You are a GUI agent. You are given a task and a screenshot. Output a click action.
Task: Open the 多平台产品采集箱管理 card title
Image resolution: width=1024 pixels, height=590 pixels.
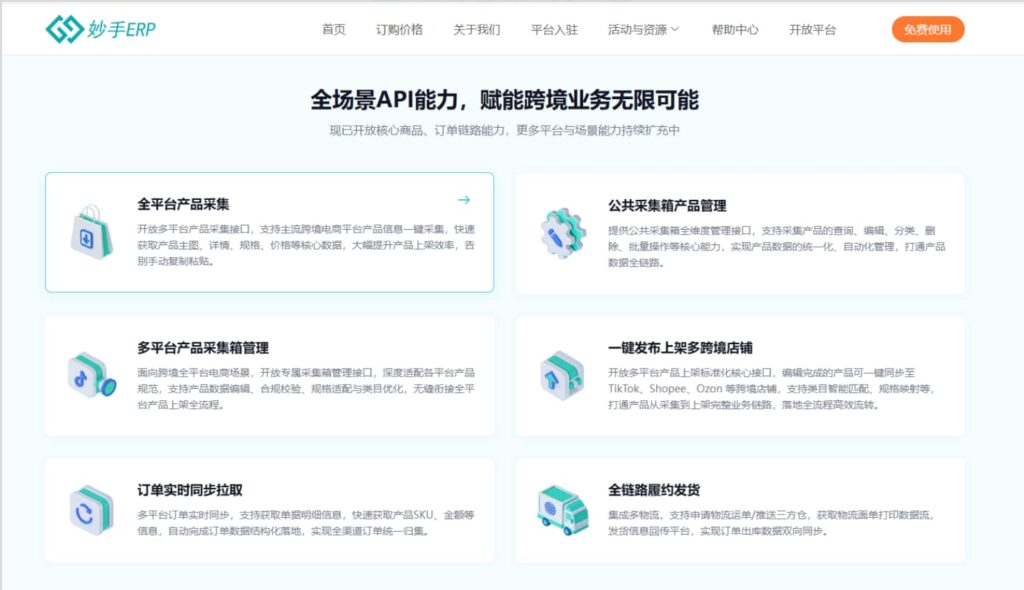pyautogui.click(x=202, y=348)
